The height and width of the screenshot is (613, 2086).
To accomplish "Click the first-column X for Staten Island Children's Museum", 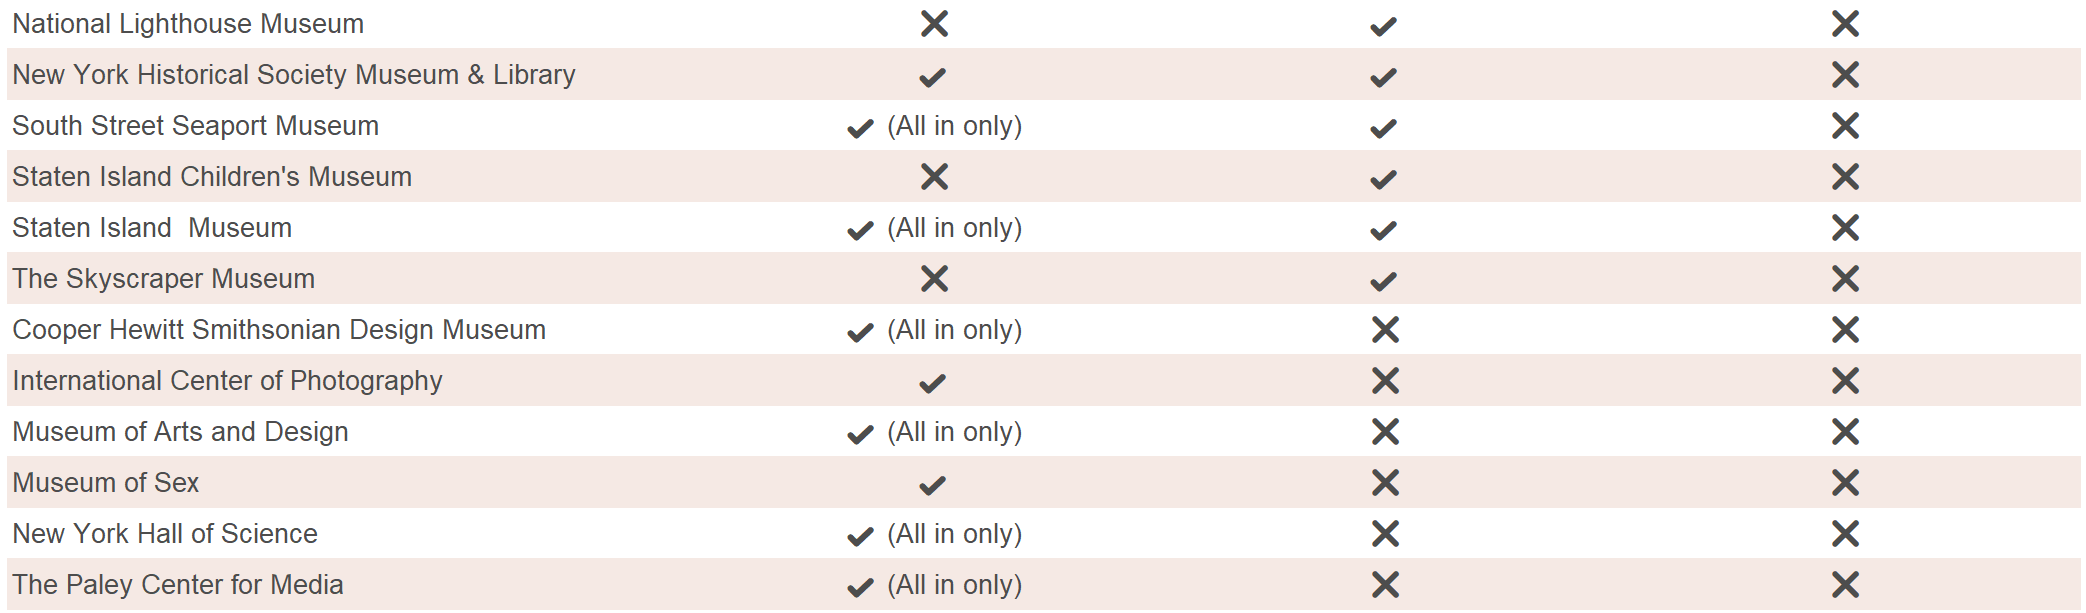I will (934, 177).
